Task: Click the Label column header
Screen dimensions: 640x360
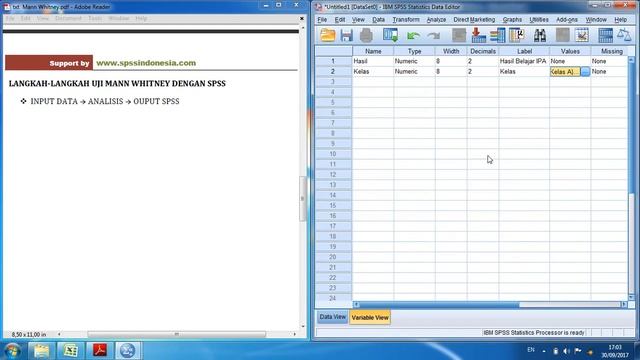Action: (x=524, y=51)
